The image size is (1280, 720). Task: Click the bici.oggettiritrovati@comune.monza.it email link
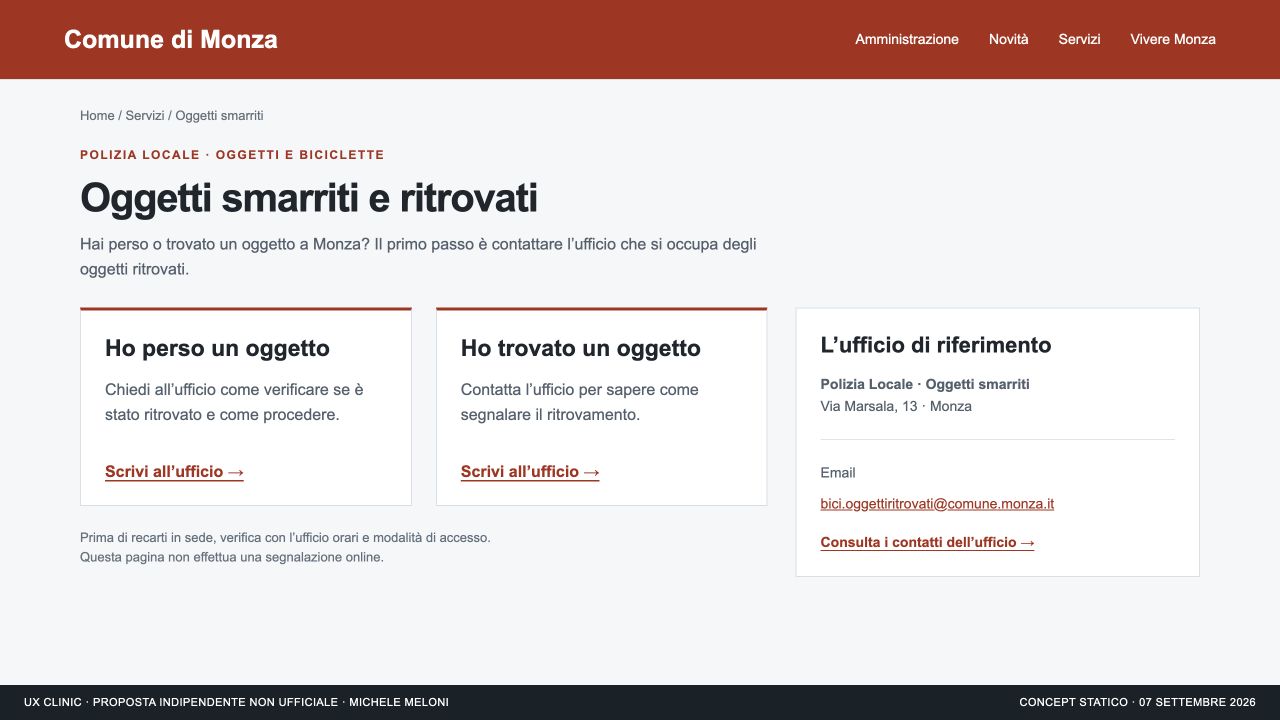coord(937,504)
